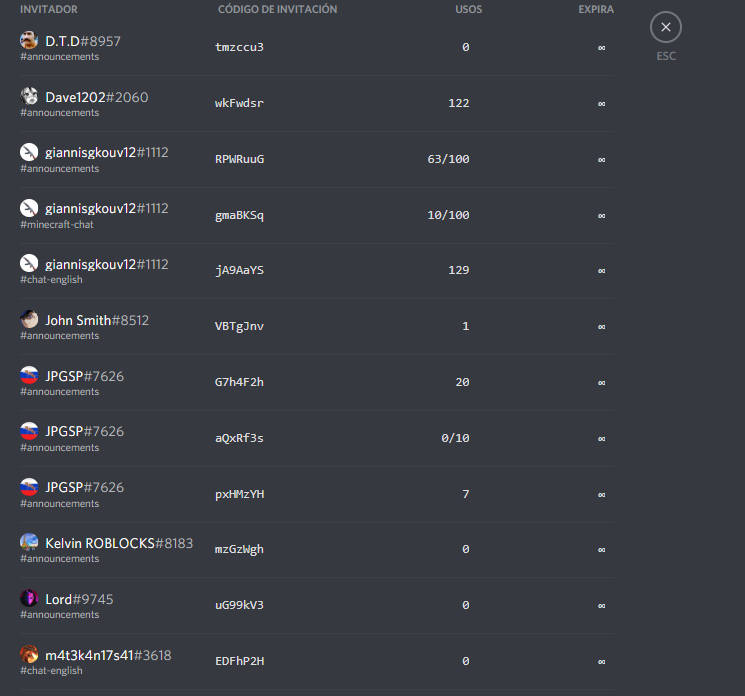Click D.T.D#8957 avatar icon
The height and width of the screenshot is (696, 745).
pyautogui.click(x=29, y=40)
